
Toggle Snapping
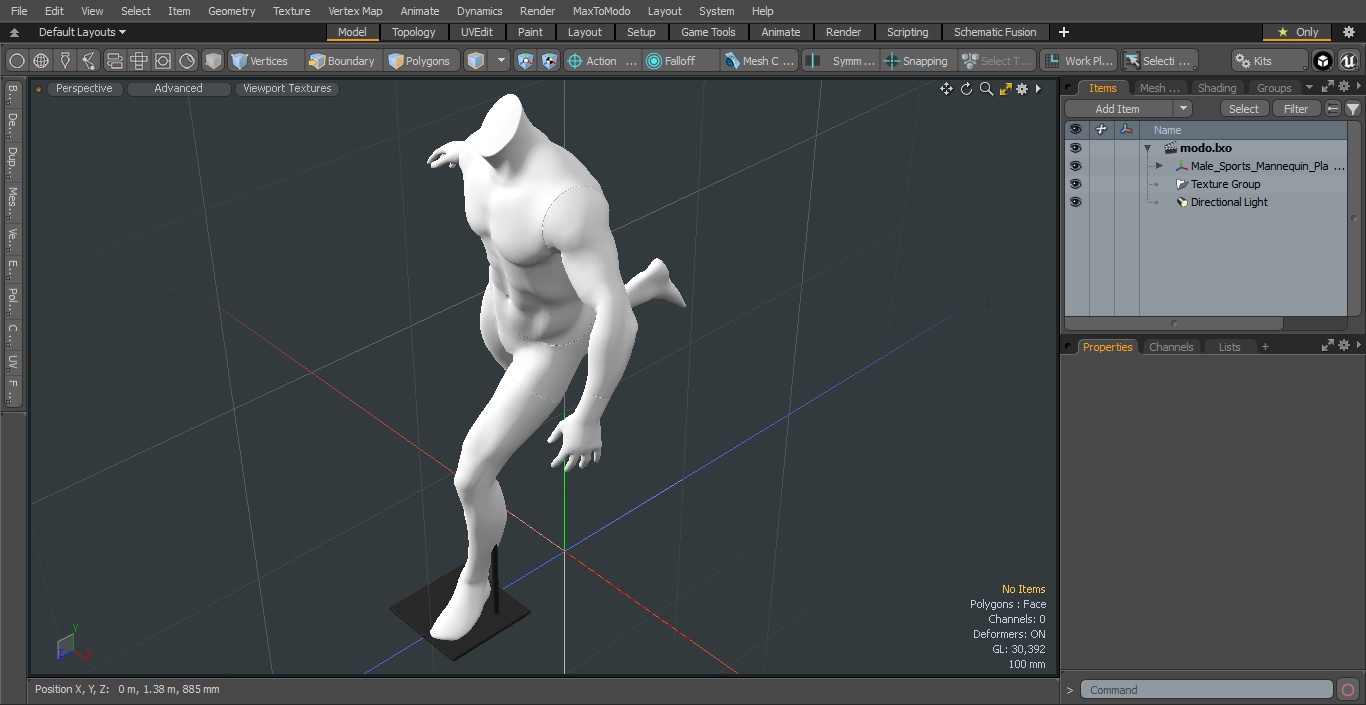(x=917, y=61)
